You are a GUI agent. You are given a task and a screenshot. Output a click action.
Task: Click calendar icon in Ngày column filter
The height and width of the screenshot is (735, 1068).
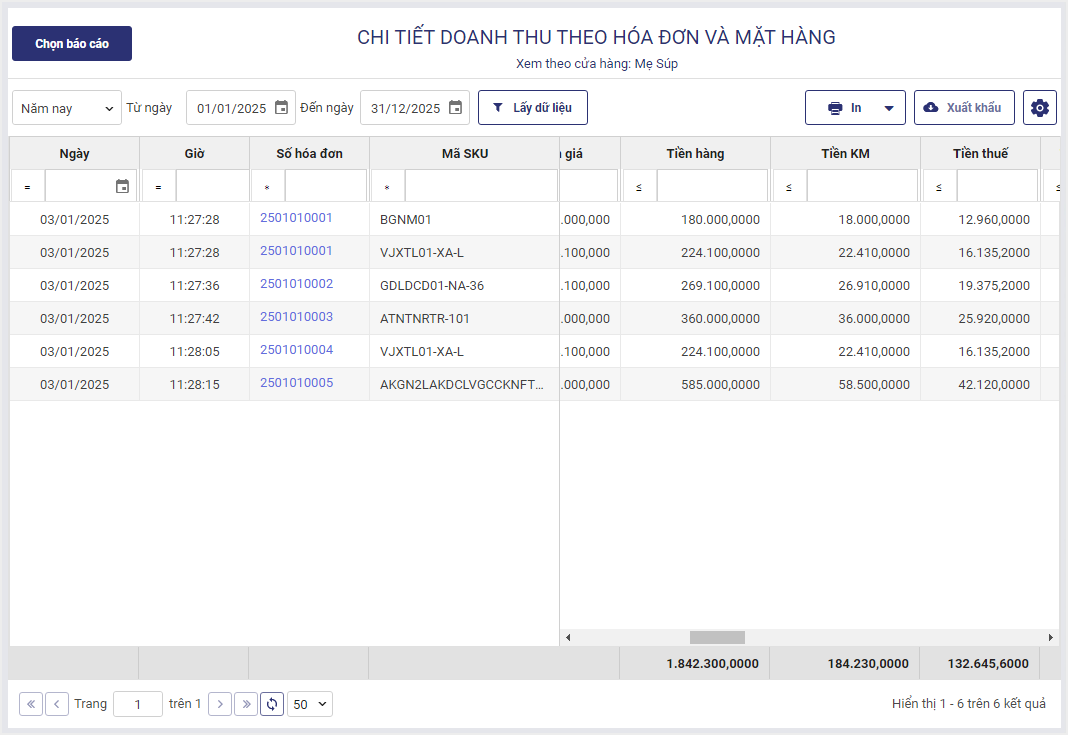pos(122,186)
